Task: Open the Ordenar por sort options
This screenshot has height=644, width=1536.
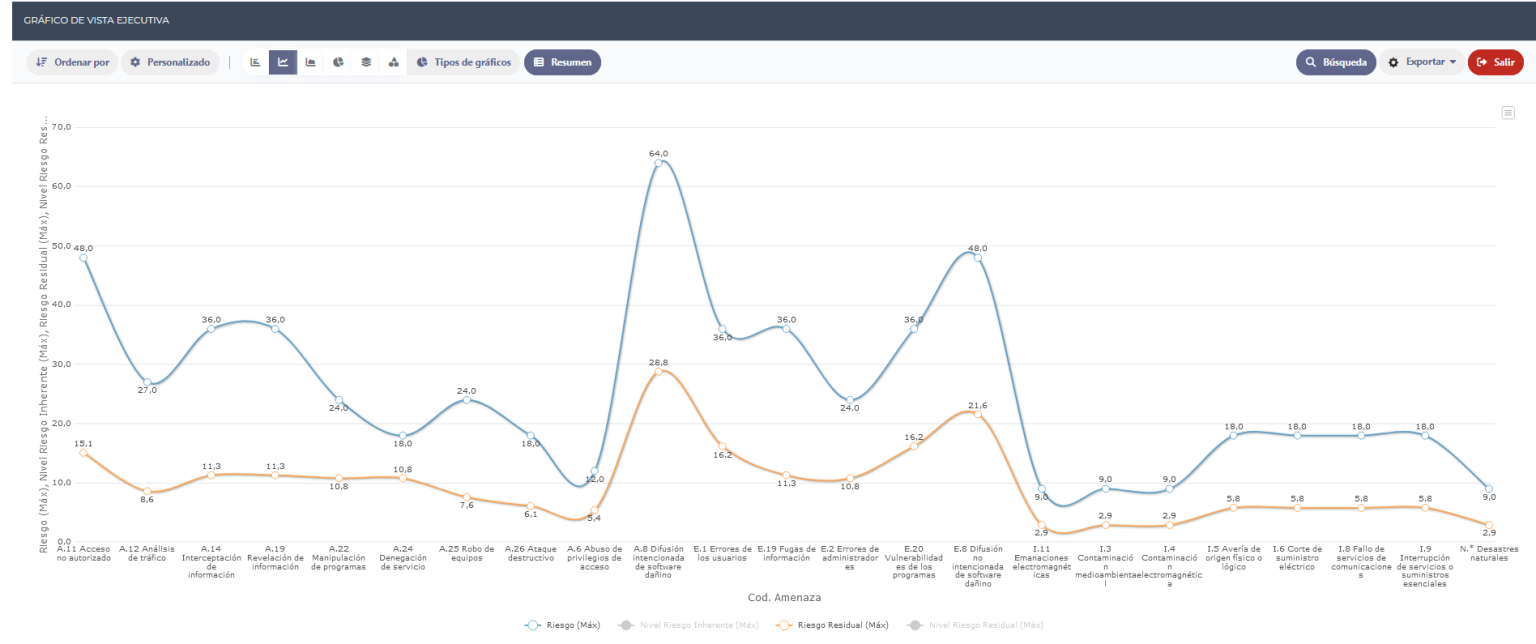Action: (72, 62)
